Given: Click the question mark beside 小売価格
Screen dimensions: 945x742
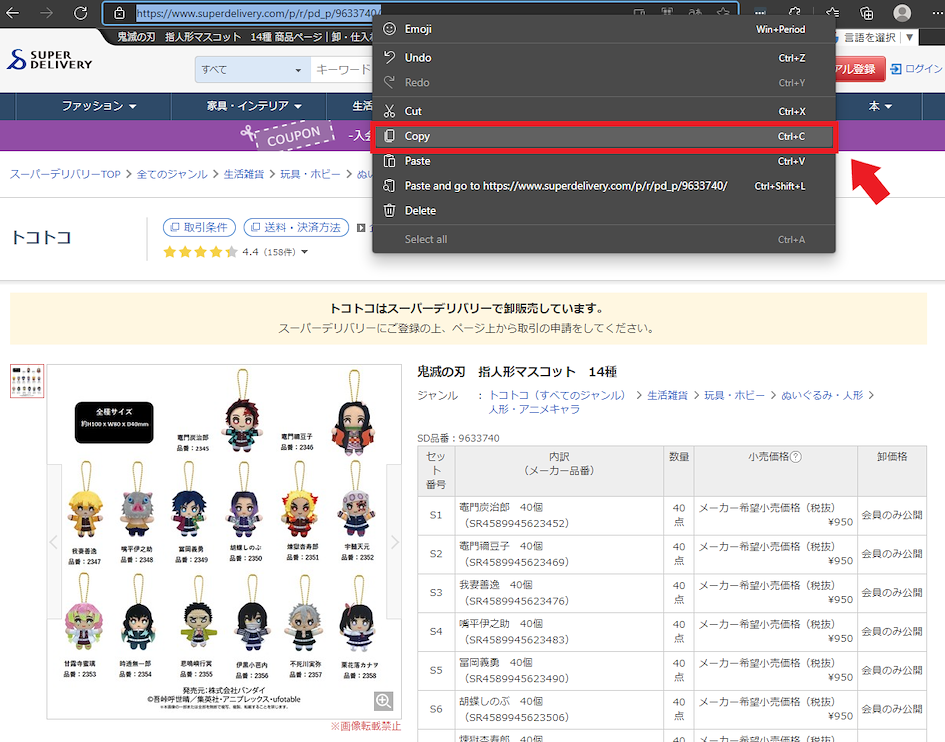Looking at the screenshot, I should point(796,457).
